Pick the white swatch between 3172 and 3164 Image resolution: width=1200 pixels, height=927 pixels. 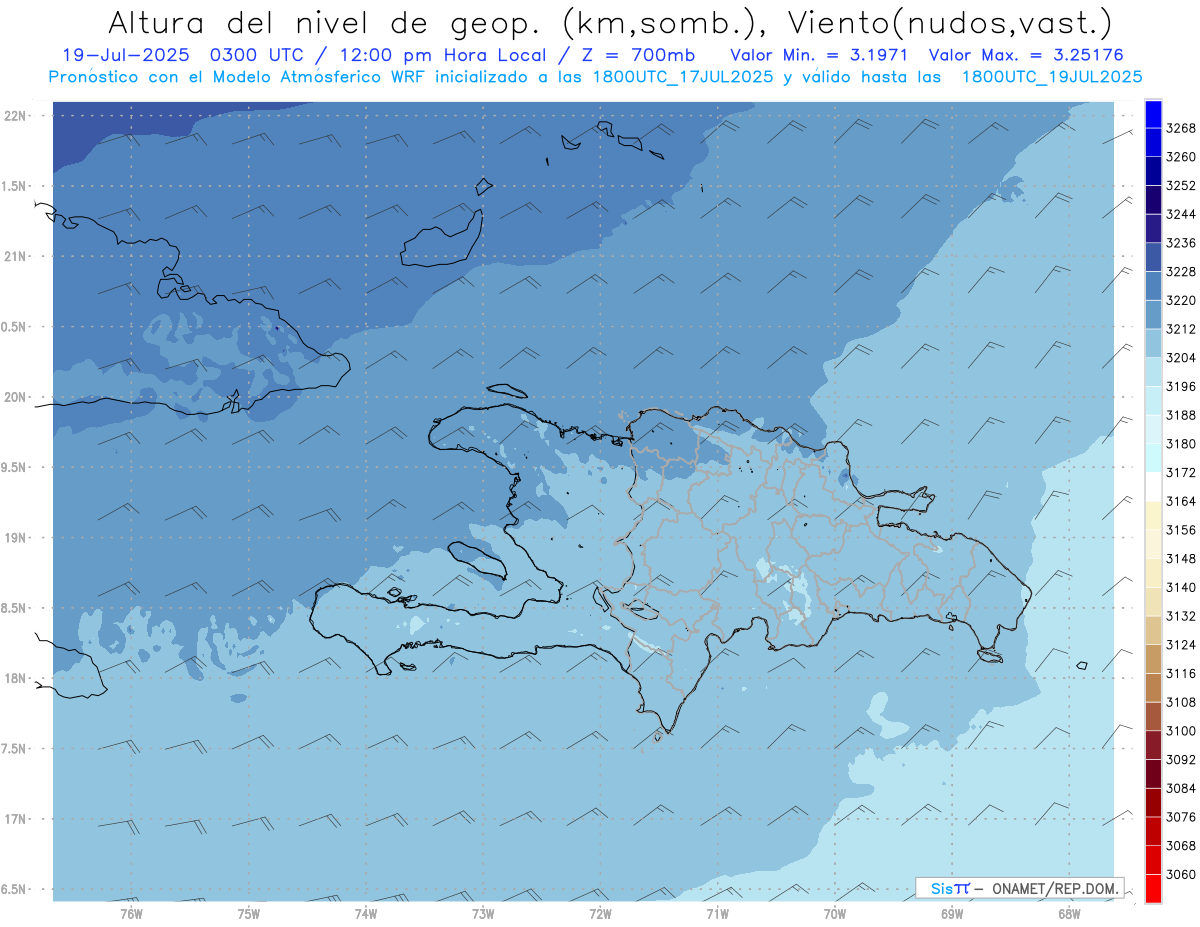click(1152, 486)
